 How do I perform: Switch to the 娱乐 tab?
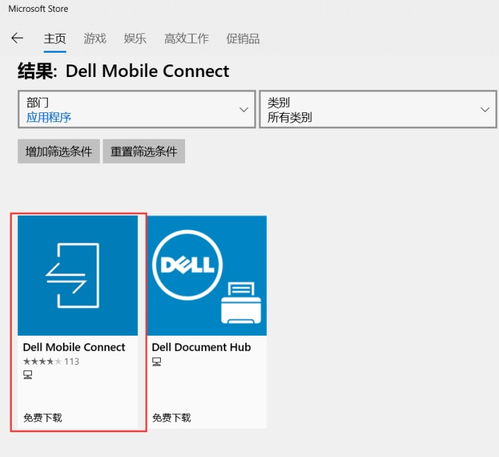click(135, 39)
